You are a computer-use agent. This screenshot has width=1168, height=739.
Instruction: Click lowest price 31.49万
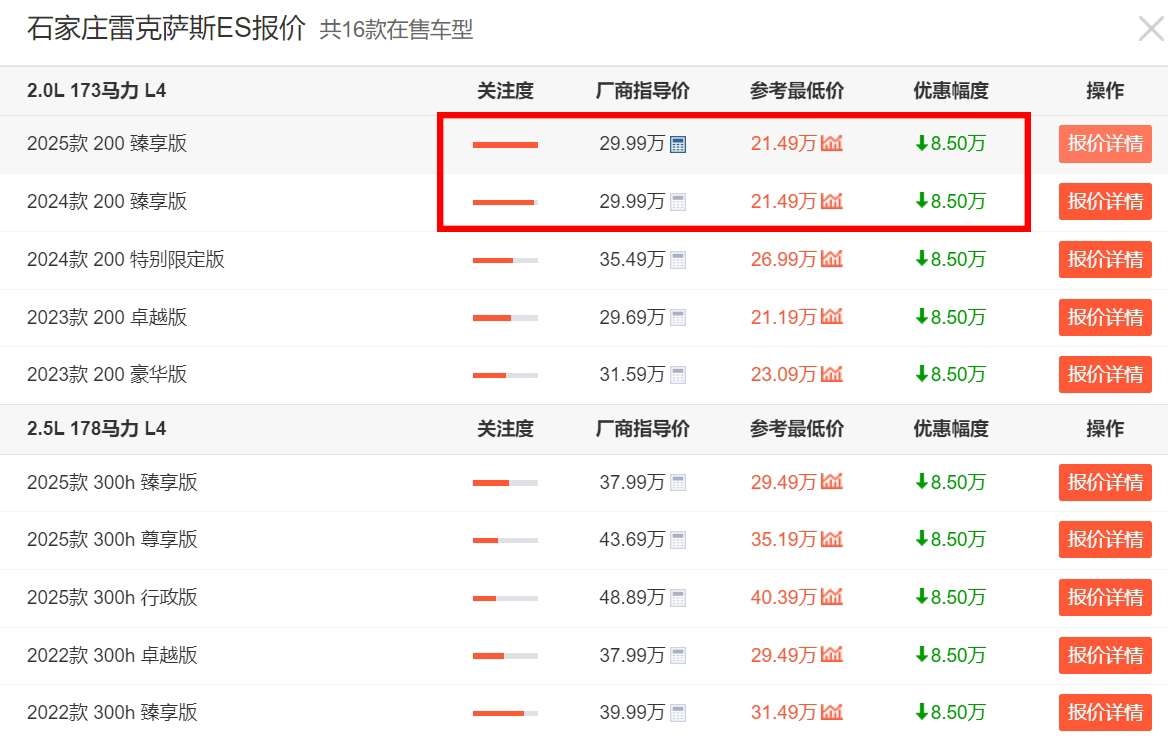point(784,713)
